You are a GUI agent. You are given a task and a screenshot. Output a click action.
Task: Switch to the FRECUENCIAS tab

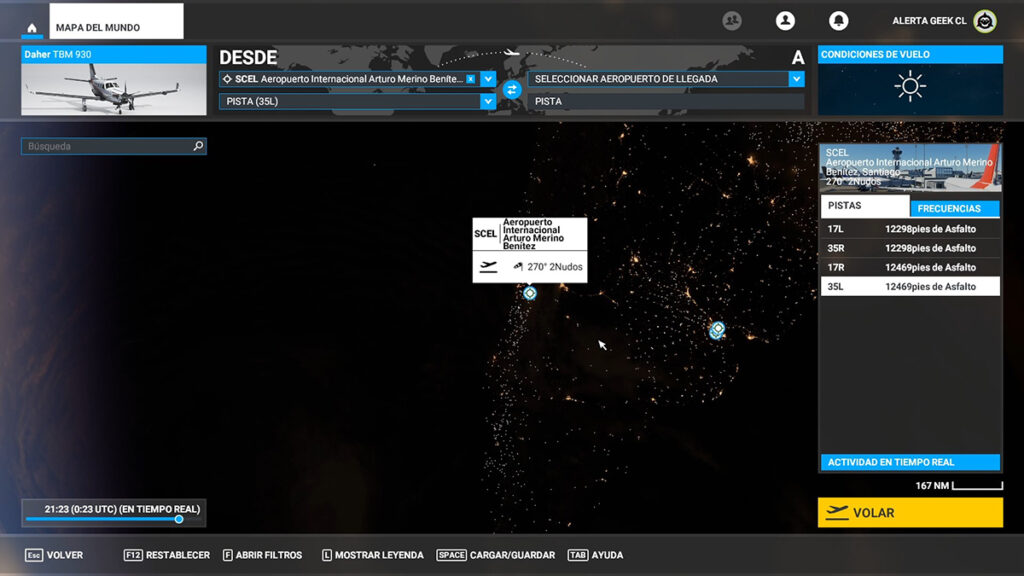coord(955,208)
